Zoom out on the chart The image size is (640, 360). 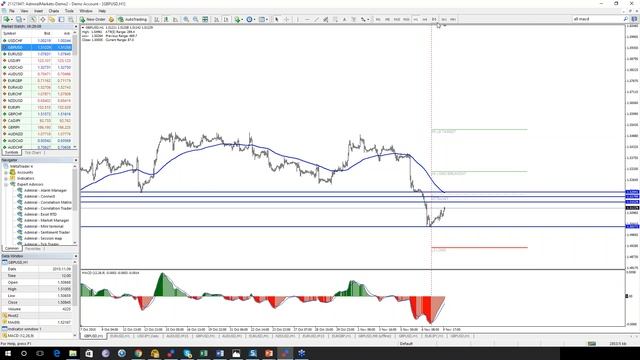coord(196,19)
